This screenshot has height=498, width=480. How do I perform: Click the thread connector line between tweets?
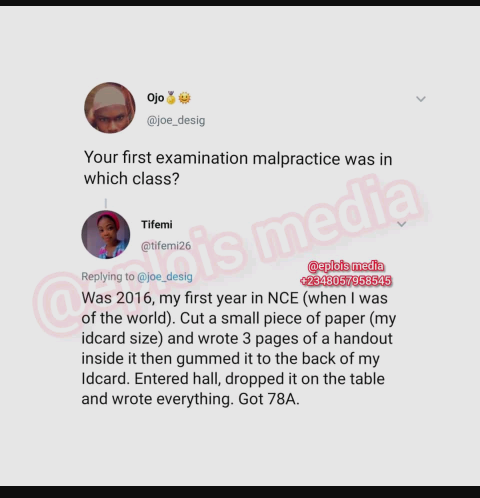click(106, 203)
